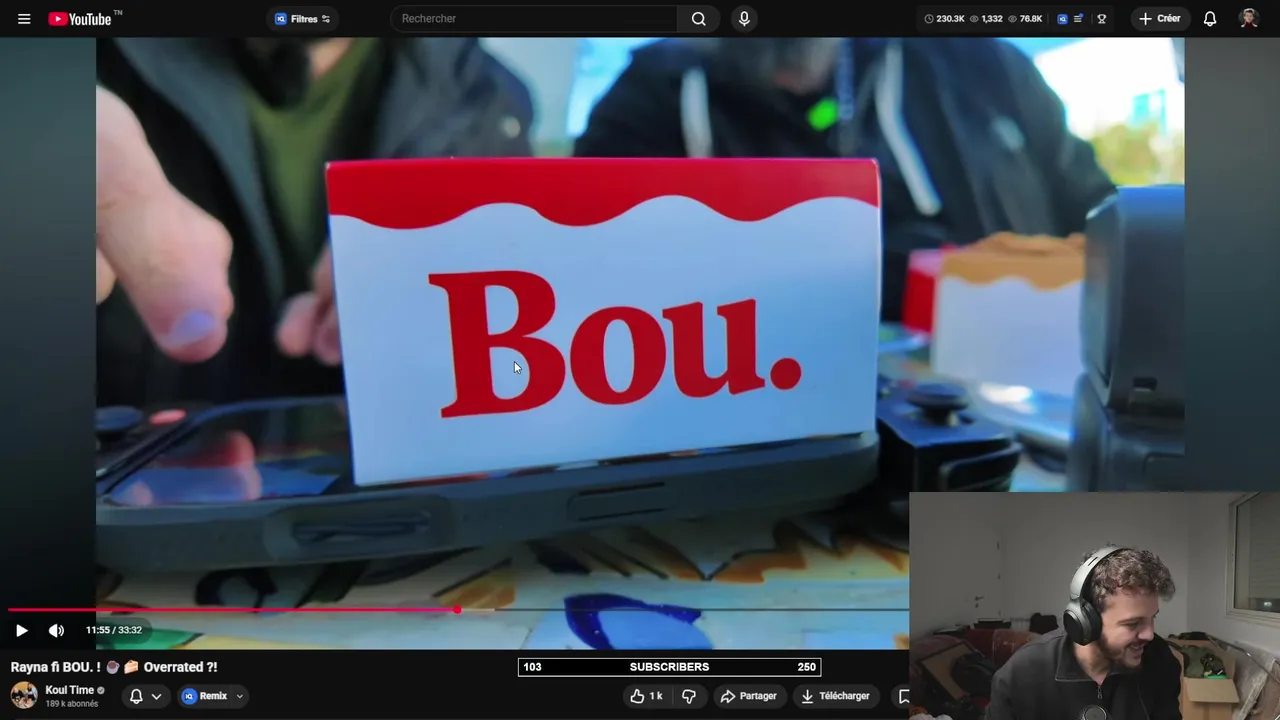Click the Bou. box in the video
The height and width of the screenshot is (720, 1280).
pos(604,320)
